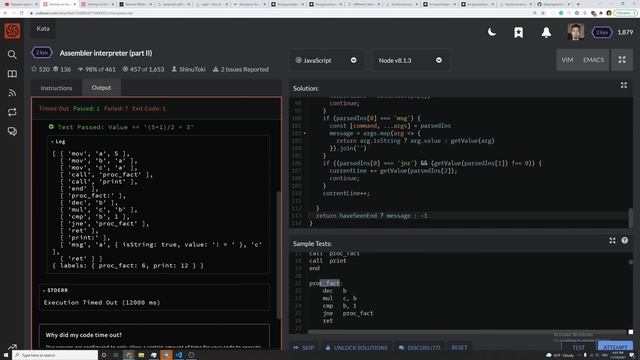The width and height of the screenshot is (640, 360).
Task: Enable EMACS editor mode
Action: (593, 60)
